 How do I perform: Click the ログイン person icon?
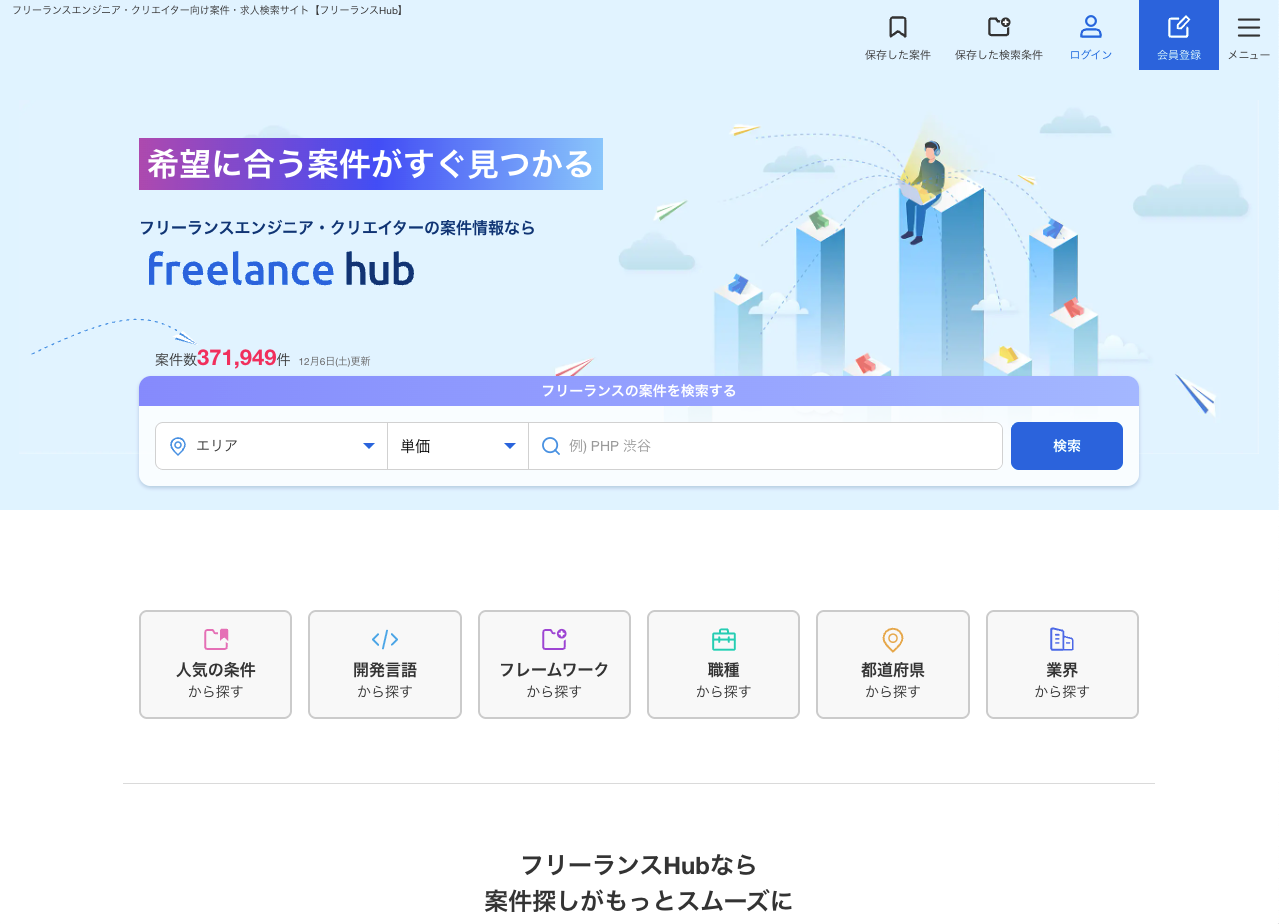1089,27
